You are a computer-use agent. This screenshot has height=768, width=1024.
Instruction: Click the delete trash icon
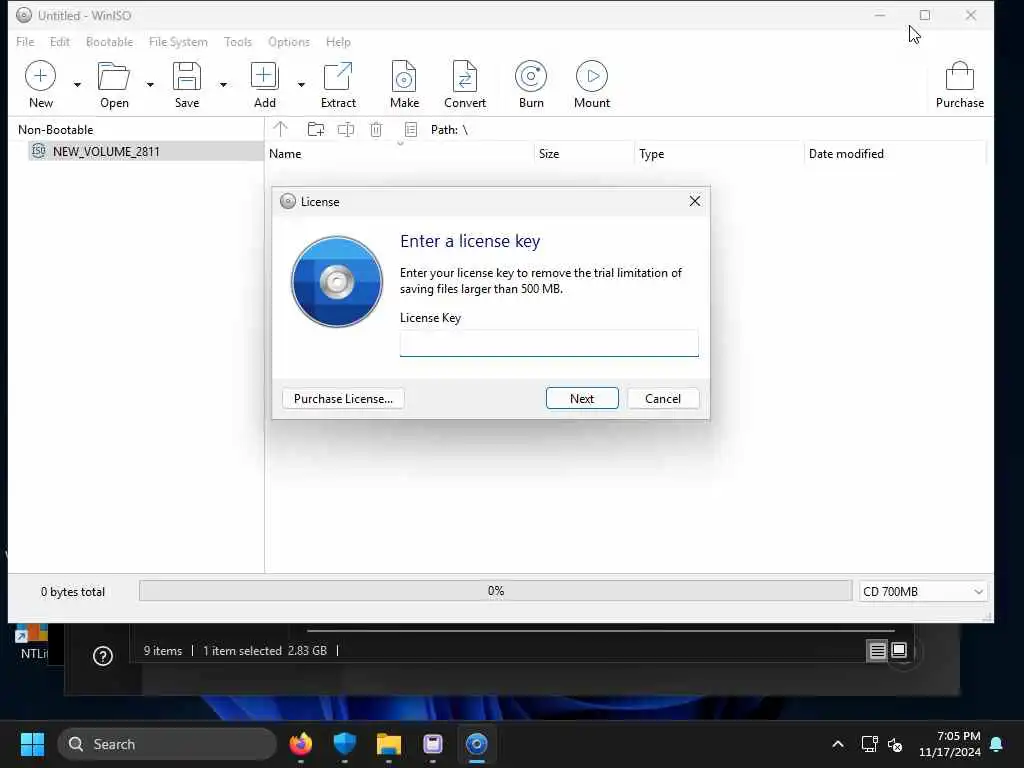[376, 129]
